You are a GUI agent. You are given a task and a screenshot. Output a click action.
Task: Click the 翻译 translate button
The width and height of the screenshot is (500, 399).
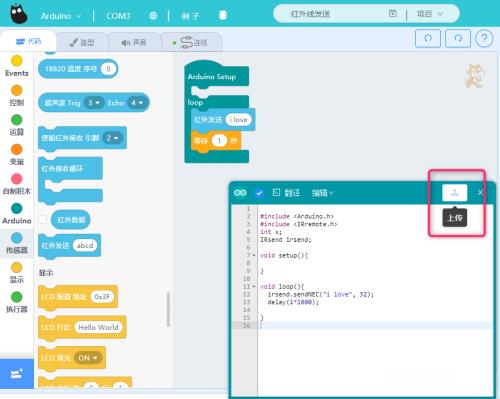coord(286,193)
